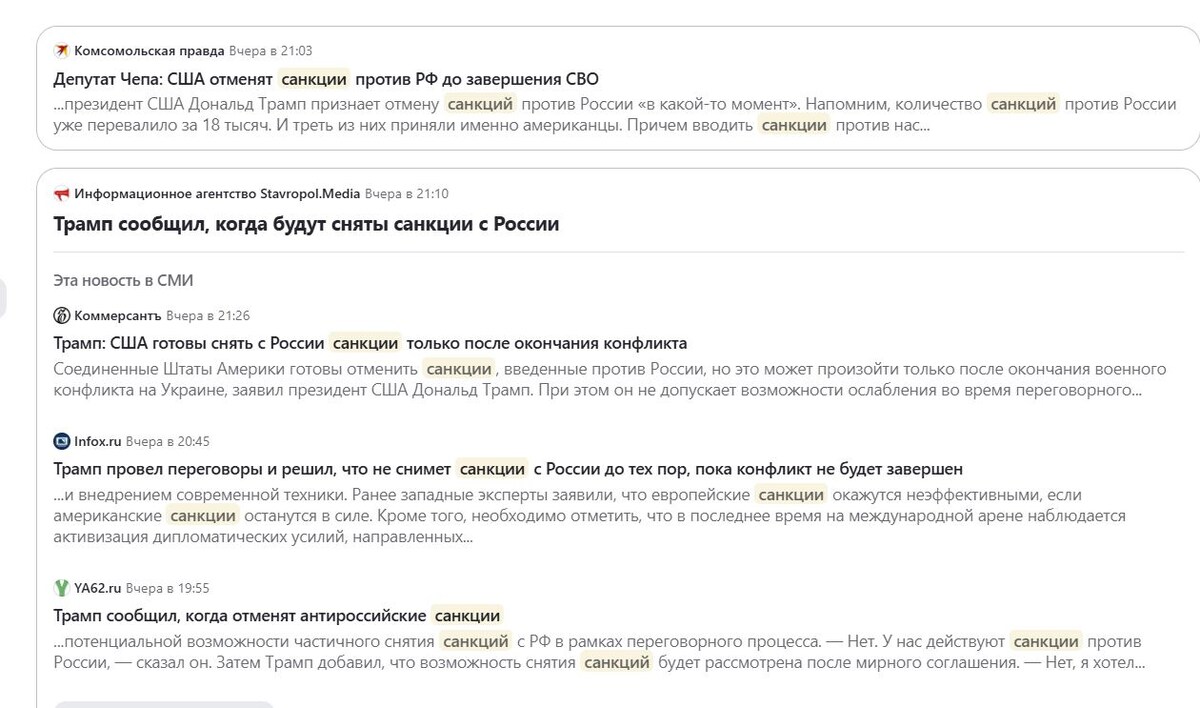Click the green YA62.ru icon

[62, 588]
